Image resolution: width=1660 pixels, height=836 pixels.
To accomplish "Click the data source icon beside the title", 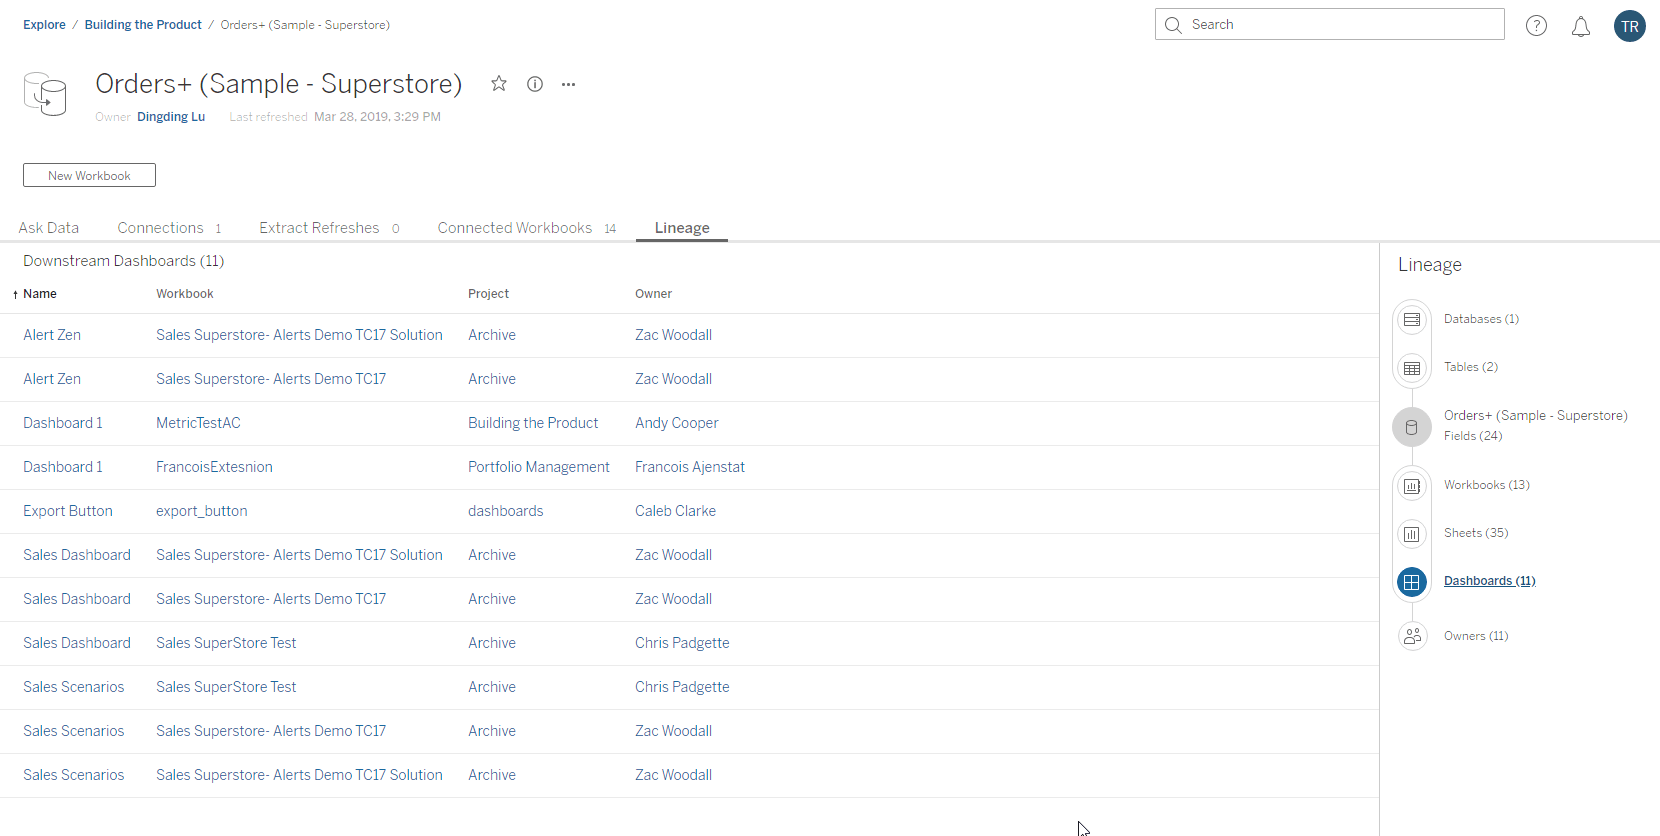I will pos(45,94).
